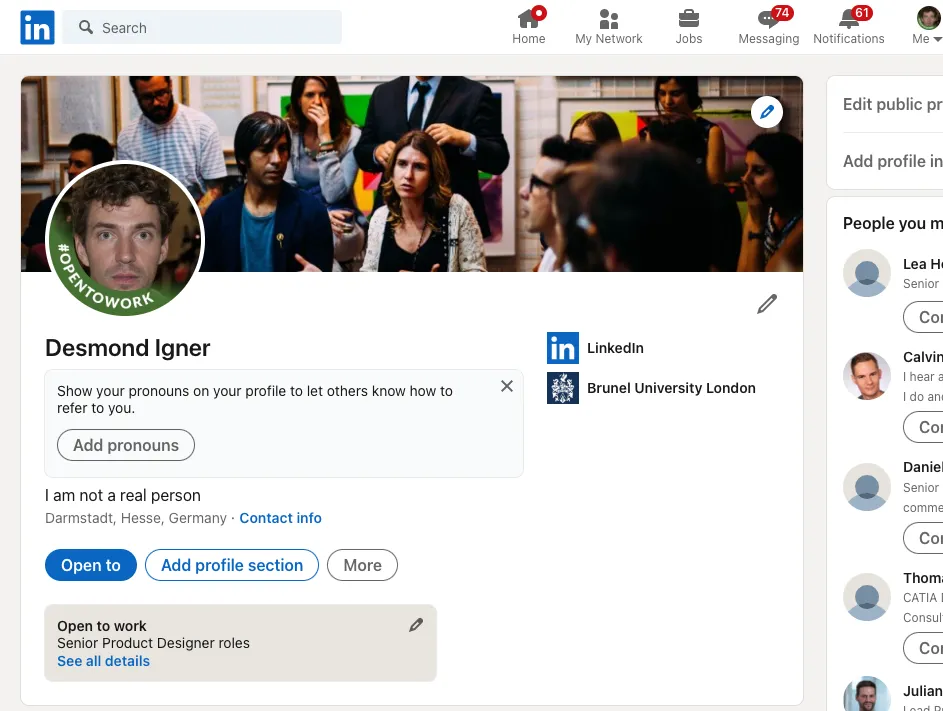The image size is (943, 711).
Task: Edit Open to work preferences pencil
Action: [x=416, y=625]
